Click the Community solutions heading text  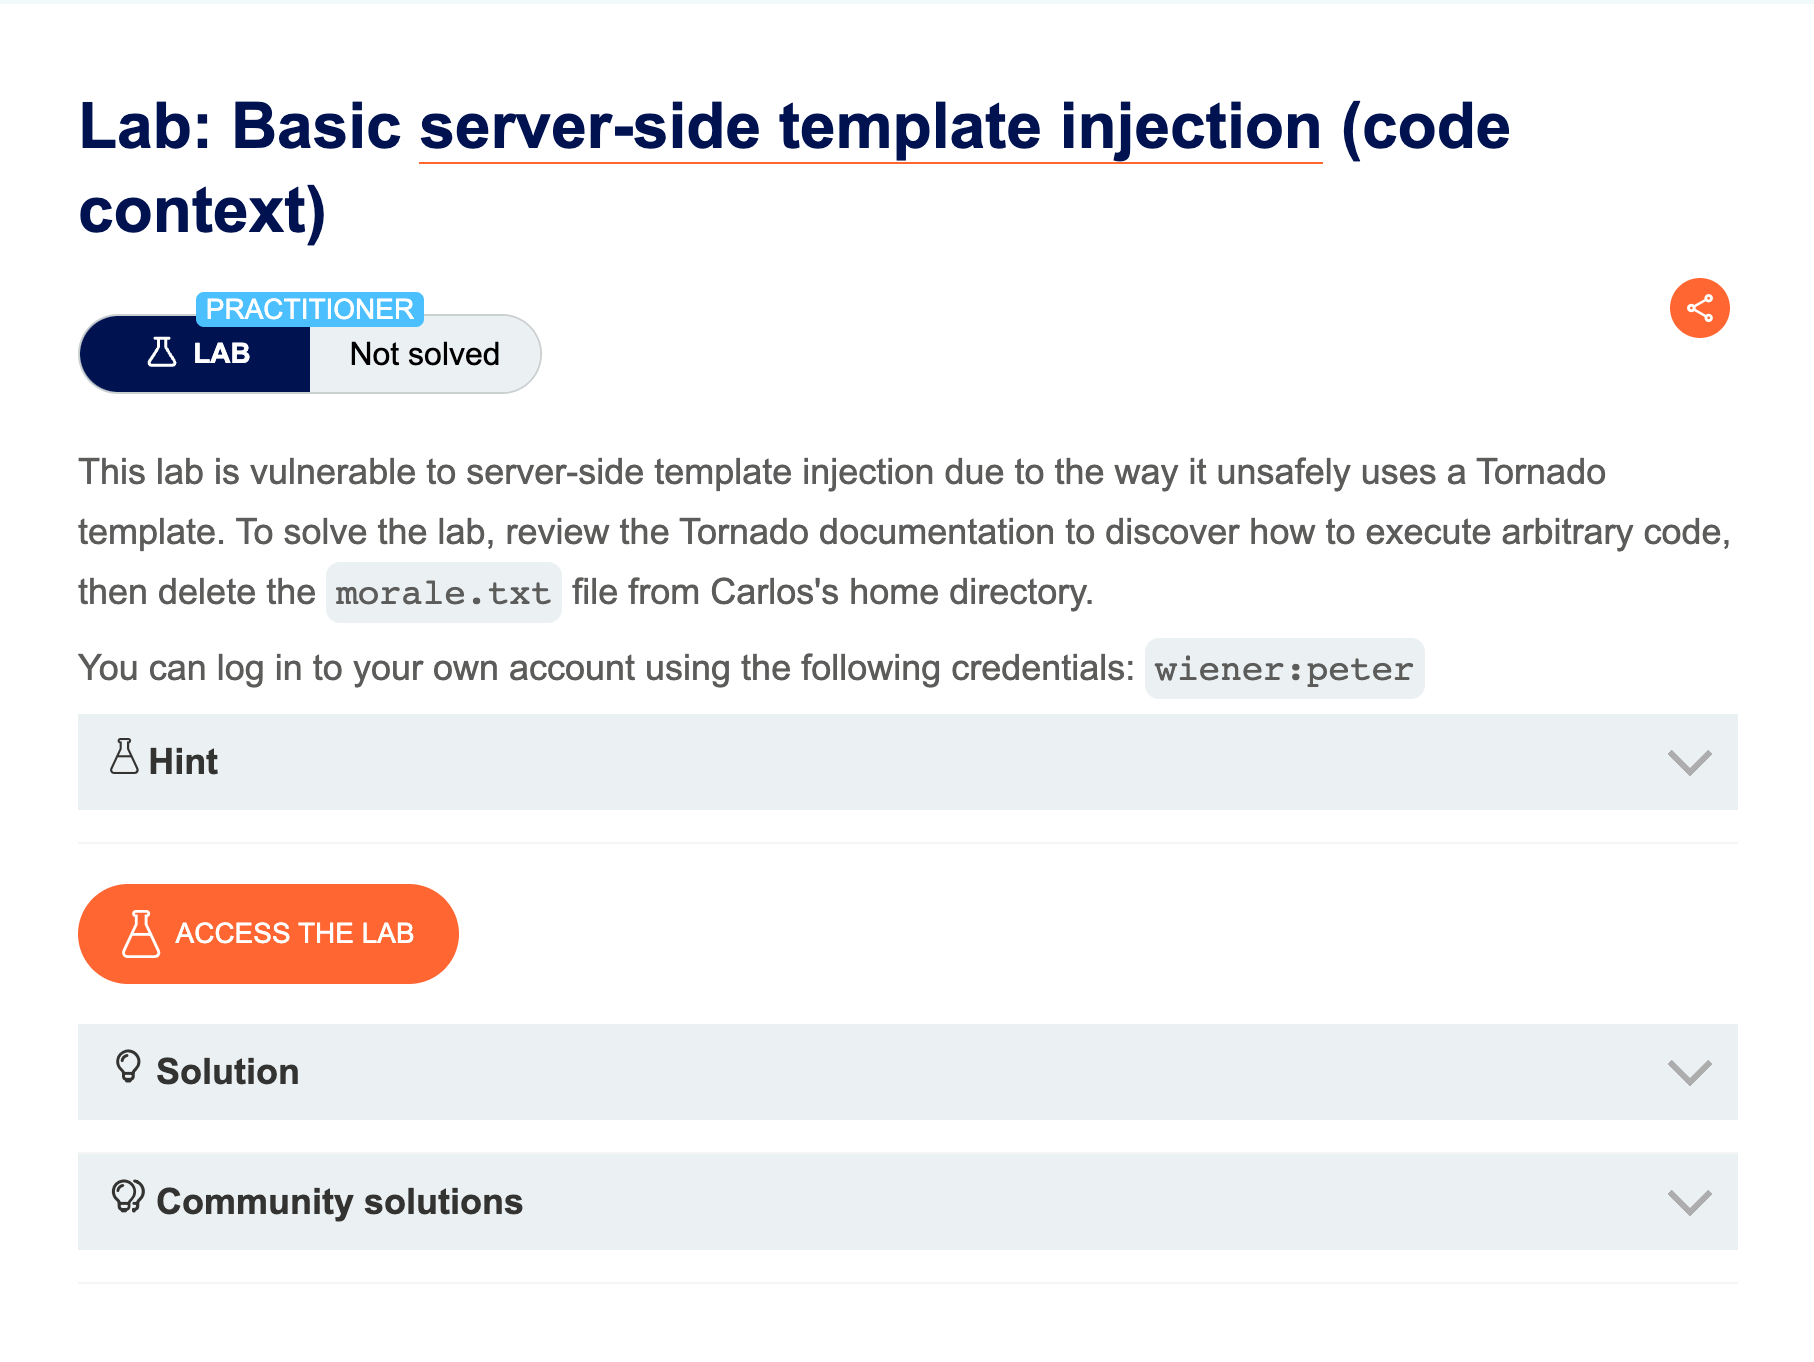click(x=340, y=1202)
